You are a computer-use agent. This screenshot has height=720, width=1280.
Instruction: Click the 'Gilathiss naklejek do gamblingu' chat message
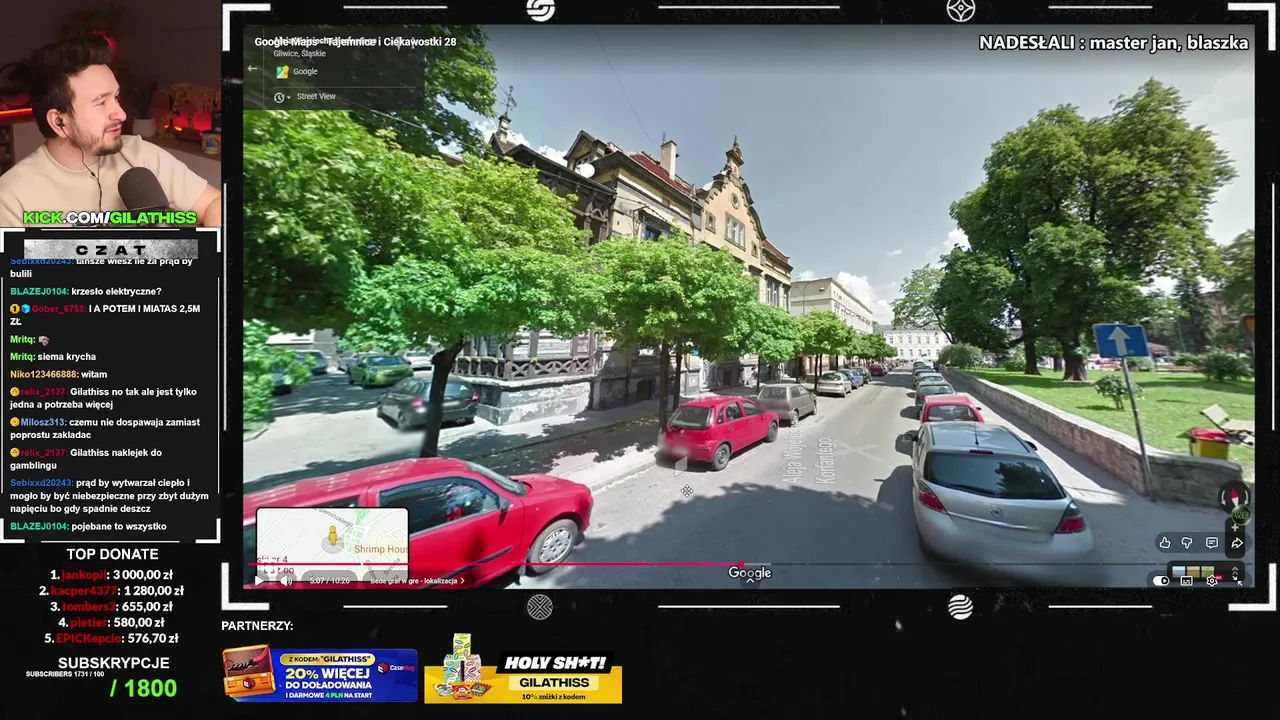point(86,459)
